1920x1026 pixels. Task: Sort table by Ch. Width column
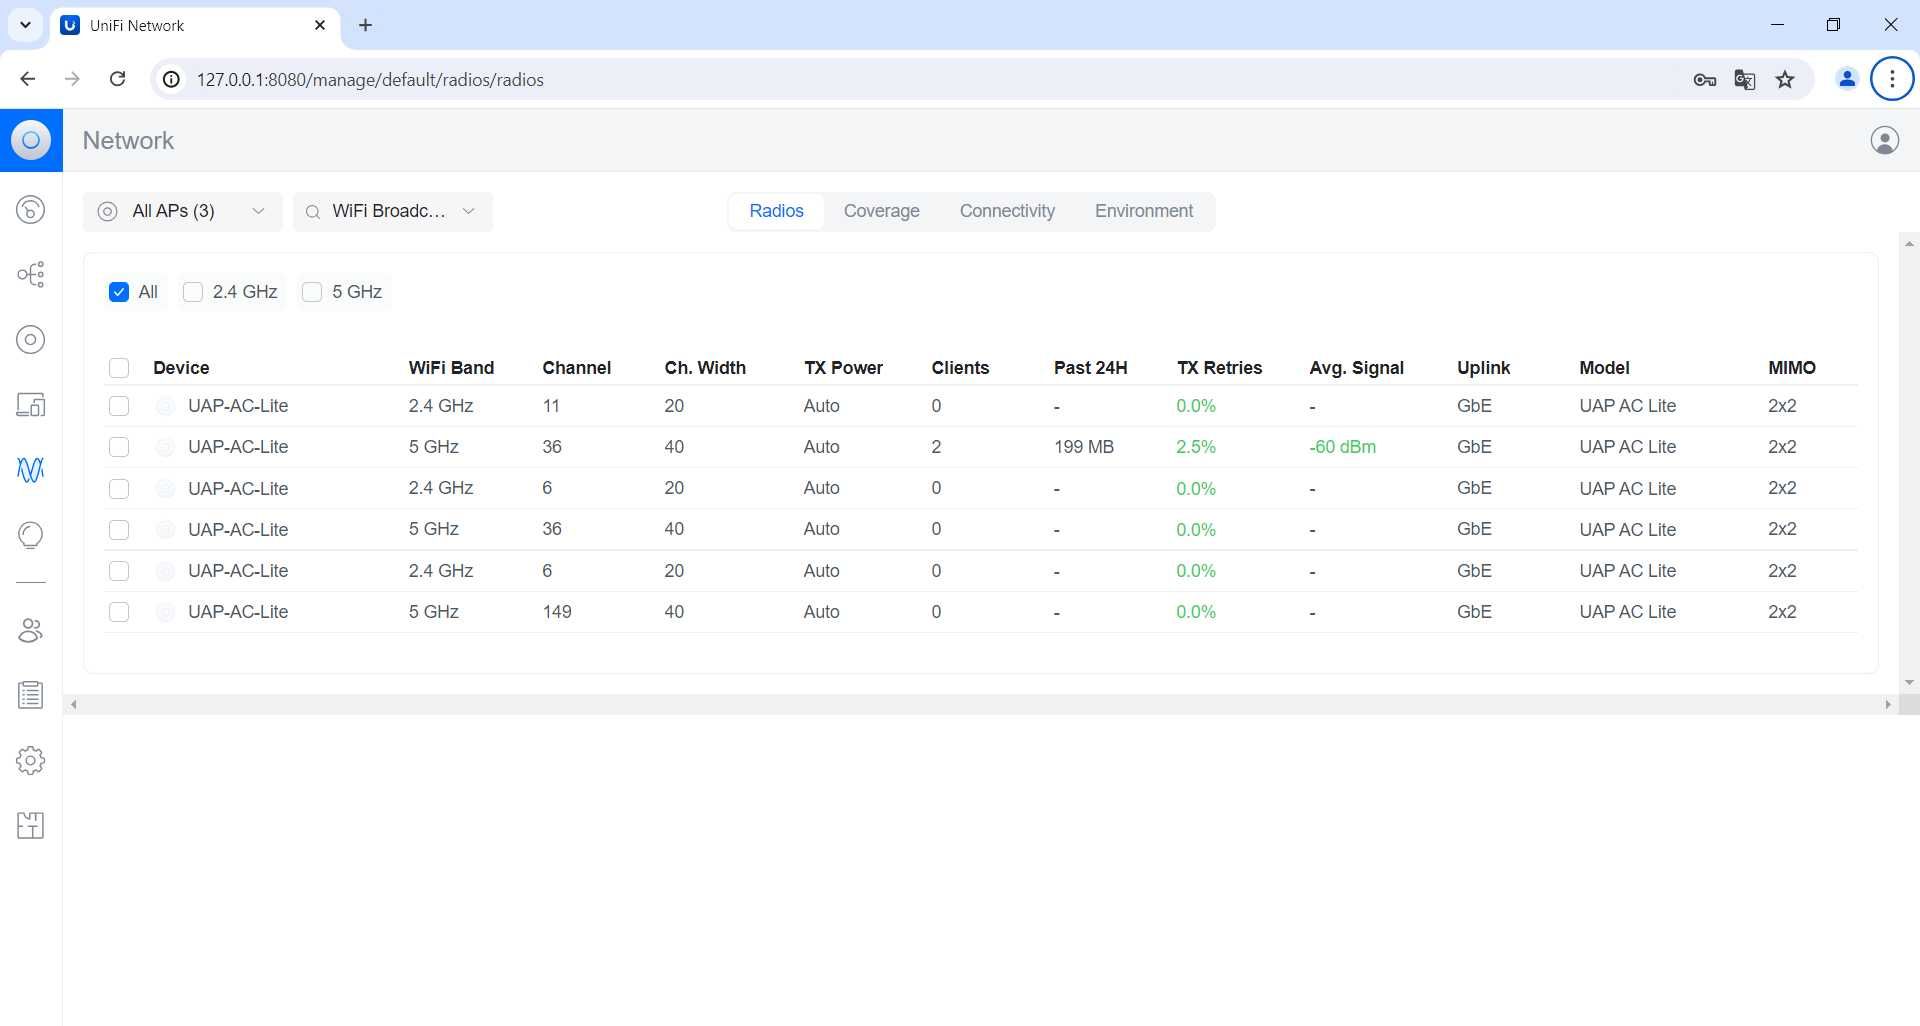[705, 368]
